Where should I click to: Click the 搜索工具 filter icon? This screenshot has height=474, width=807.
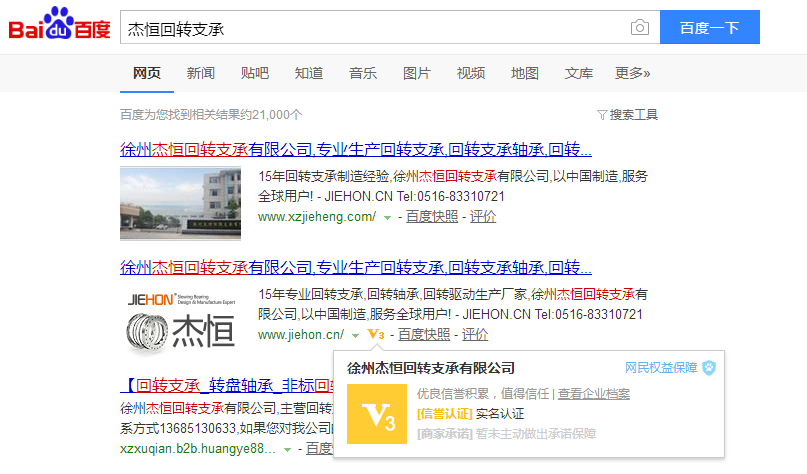602,115
